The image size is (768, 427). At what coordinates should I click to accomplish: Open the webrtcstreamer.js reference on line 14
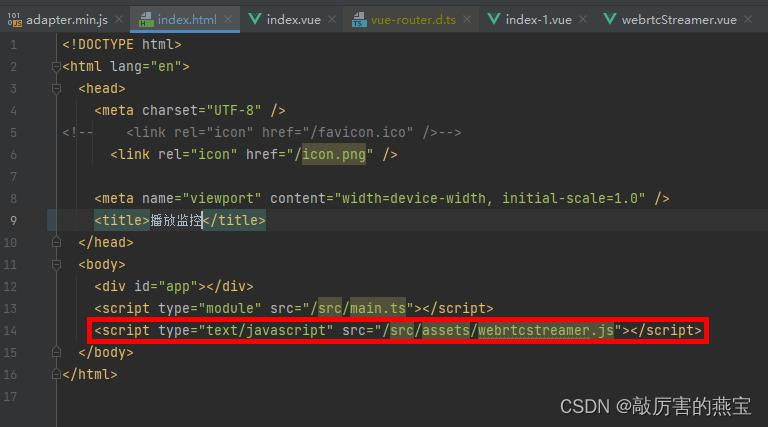(x=546, y=330)
